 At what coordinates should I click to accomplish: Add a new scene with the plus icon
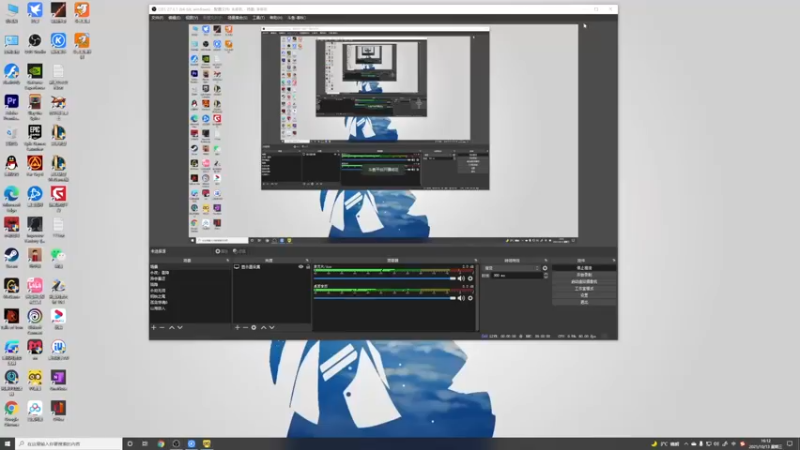click(x=154, y=328)
